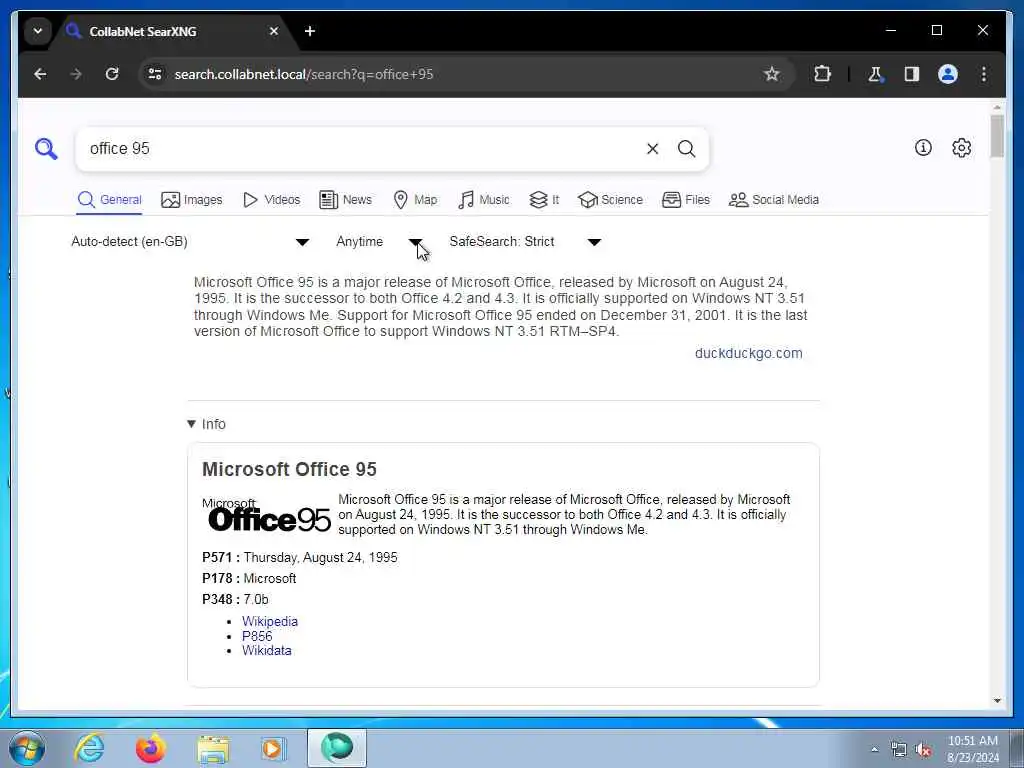Open the SafeSearch: Strict dropdown
The width and height of the screenshot is (1024, 768).
525,242
